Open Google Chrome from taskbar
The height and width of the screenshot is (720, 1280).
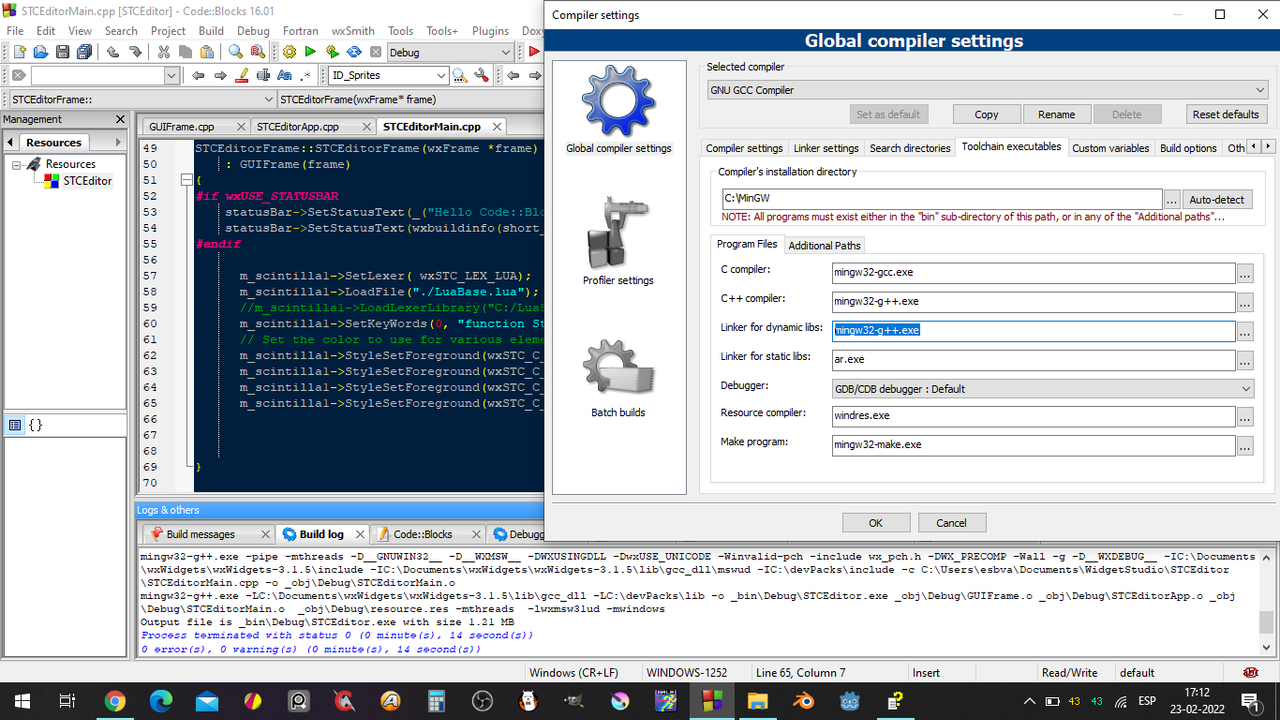(x=115, y=701)
